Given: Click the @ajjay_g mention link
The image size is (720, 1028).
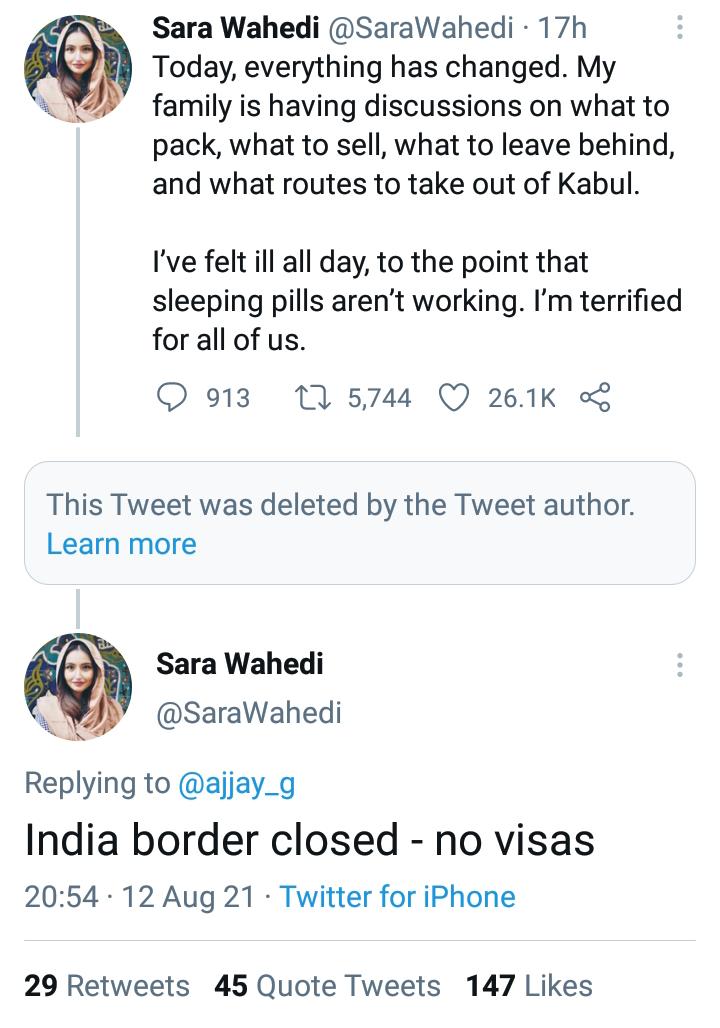Looking at the screenshot, I should point(238,786).
